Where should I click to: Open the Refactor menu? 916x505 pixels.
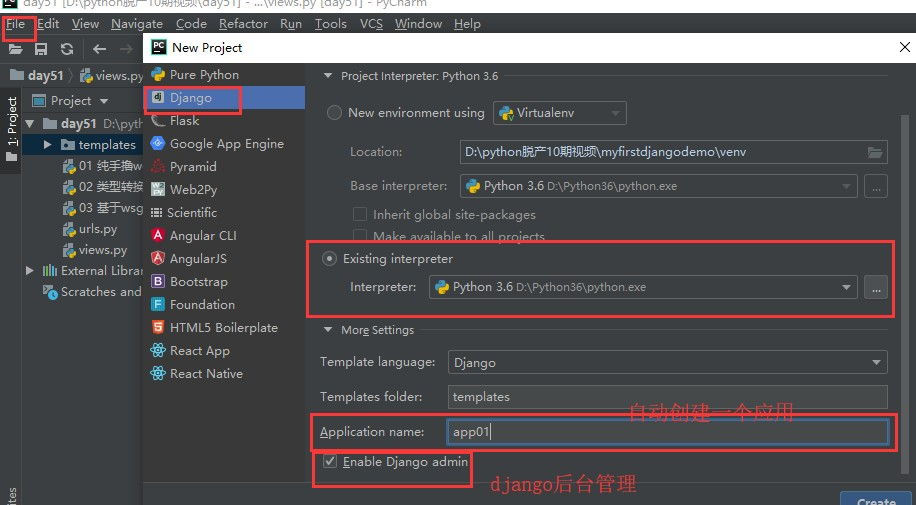(x=244, y=24)
